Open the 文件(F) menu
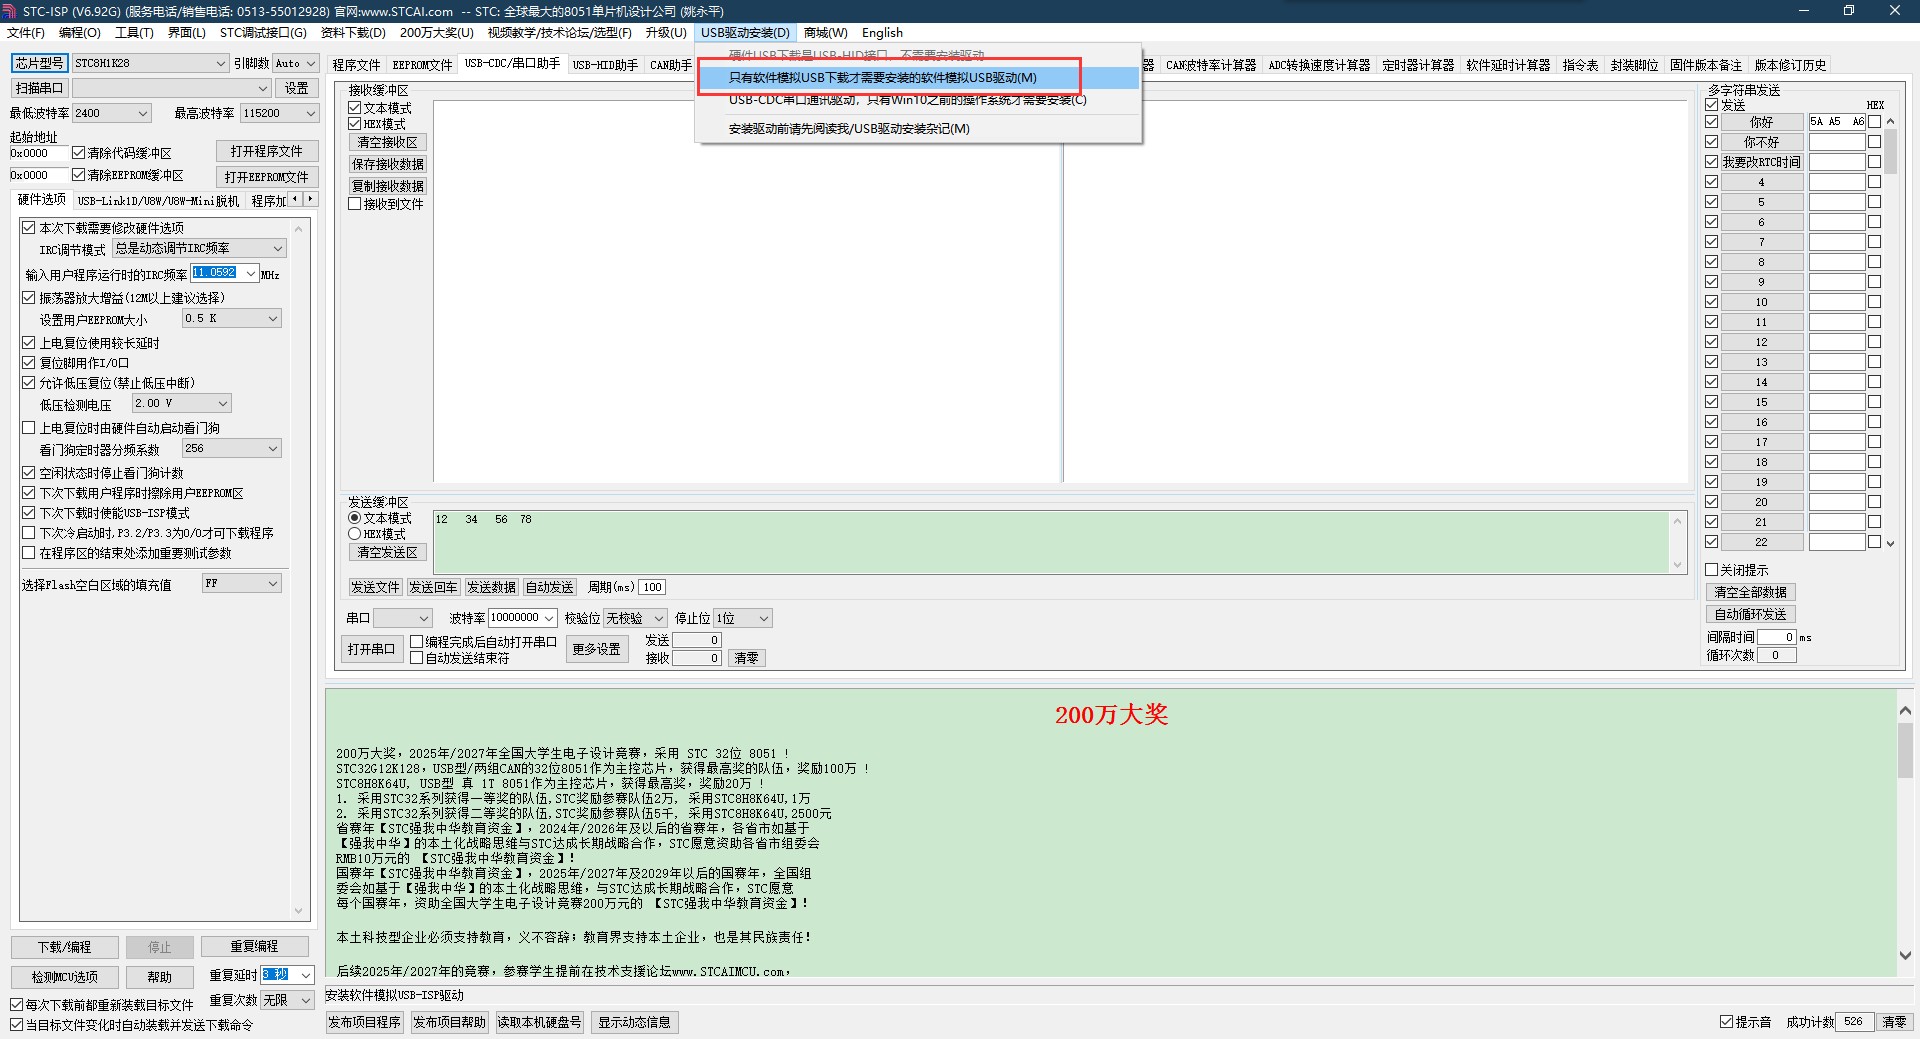 [x=26, y=33]
